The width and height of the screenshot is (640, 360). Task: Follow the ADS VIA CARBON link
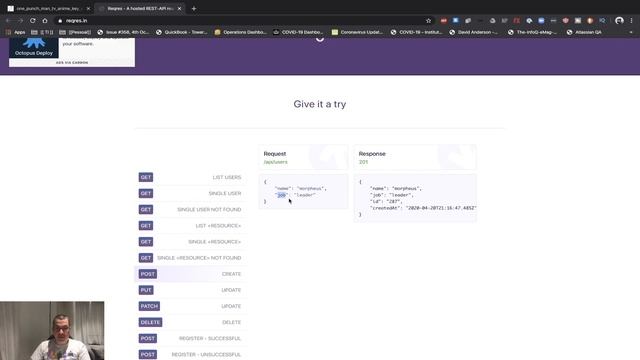tap(72, 62)
